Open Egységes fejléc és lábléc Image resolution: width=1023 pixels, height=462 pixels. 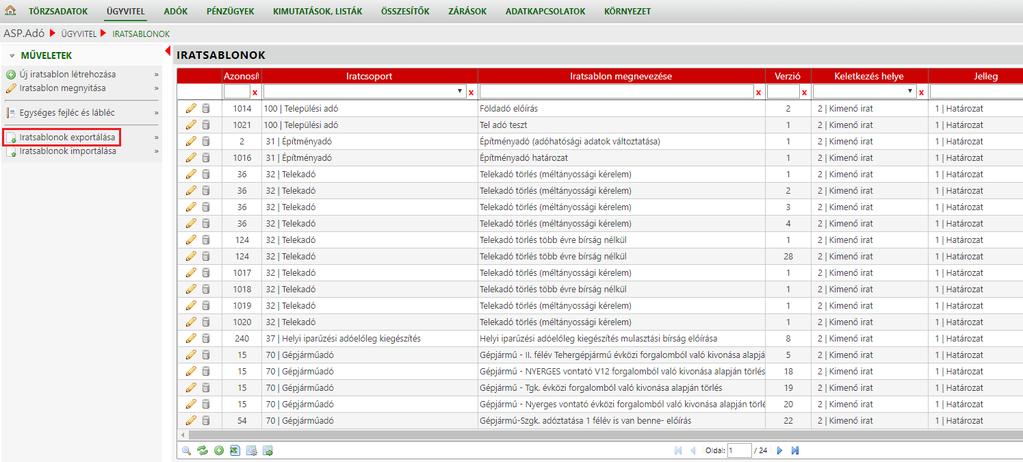(x=67, y=113)
